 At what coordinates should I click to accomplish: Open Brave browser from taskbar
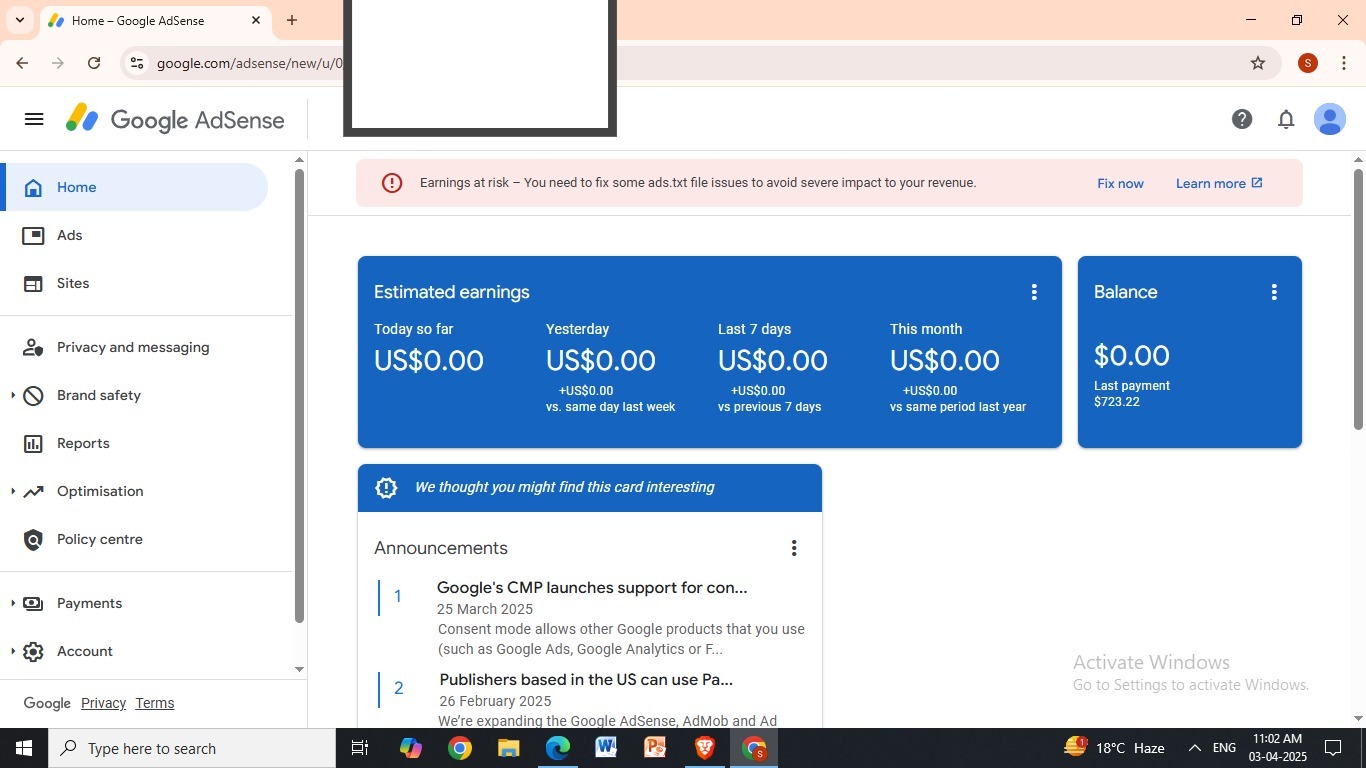(x=704, y=748)
